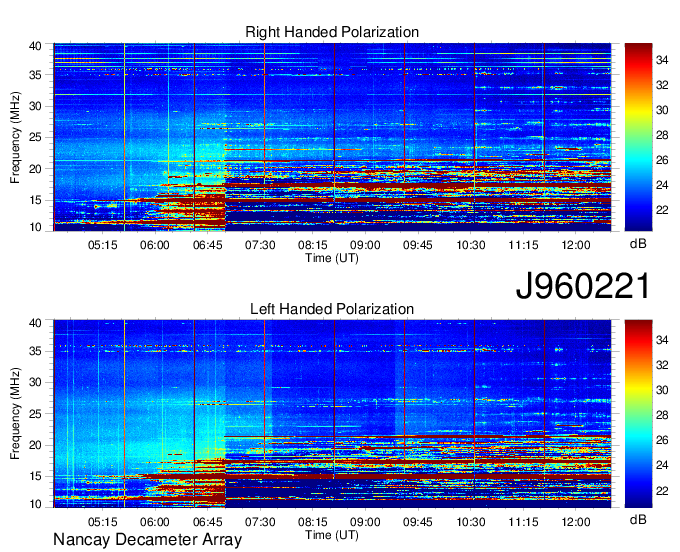
Task: Click inside the Left Handed Polarization spectrogram
Action: [332, 413]
